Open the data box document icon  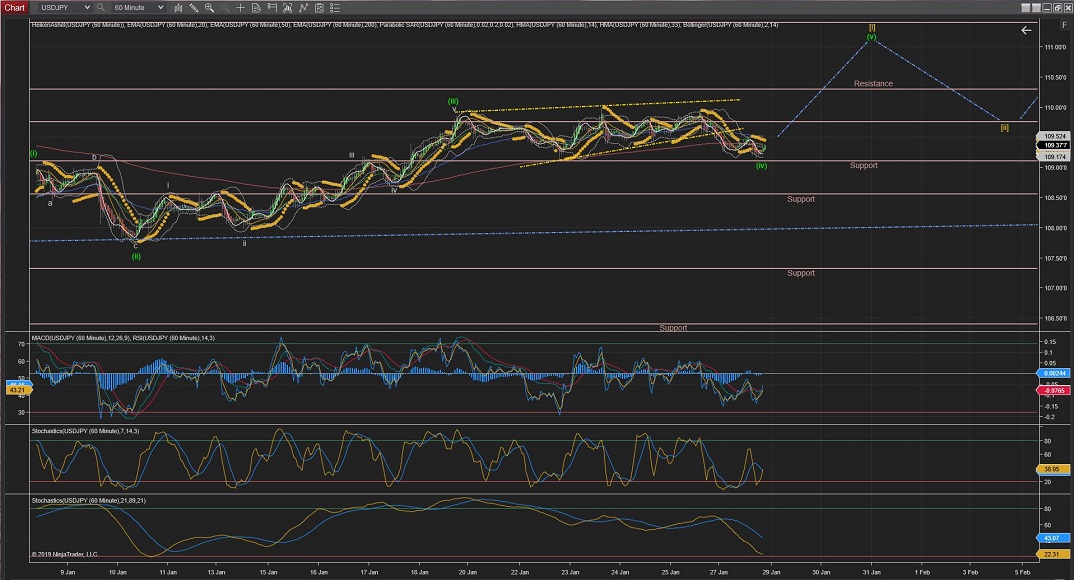[256, 8]
